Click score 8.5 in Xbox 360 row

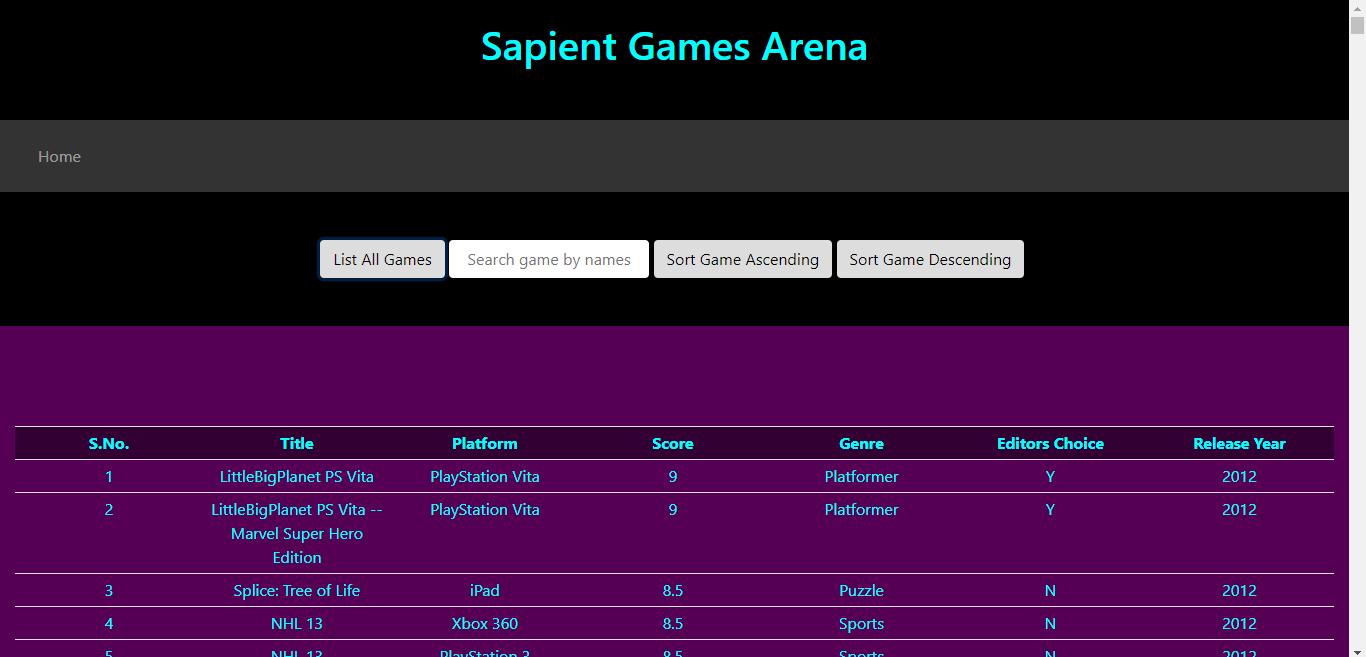click(x=673, y=623)
